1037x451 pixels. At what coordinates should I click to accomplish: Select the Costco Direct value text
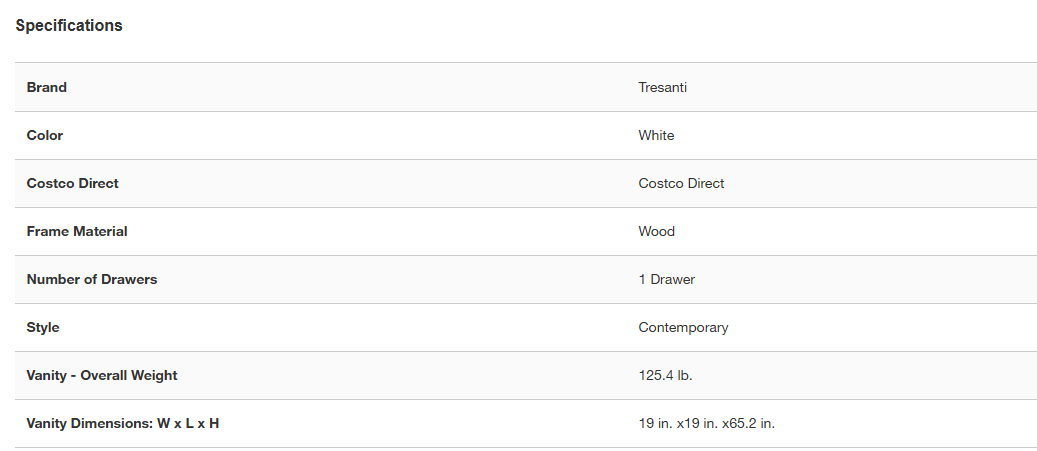pyautogui.click(x=681, y=183)
